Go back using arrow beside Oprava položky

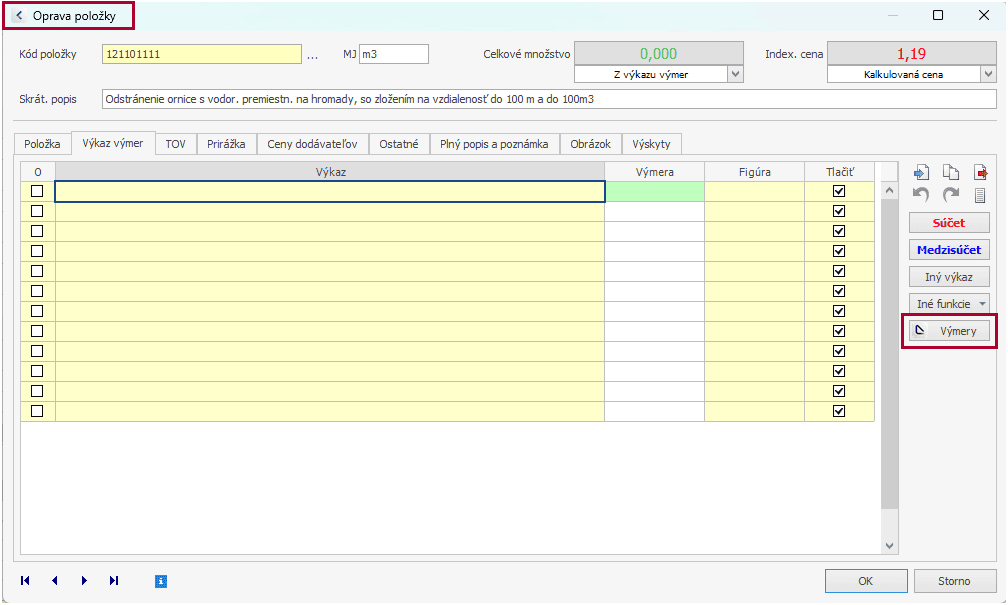click(x=19, y=16)
